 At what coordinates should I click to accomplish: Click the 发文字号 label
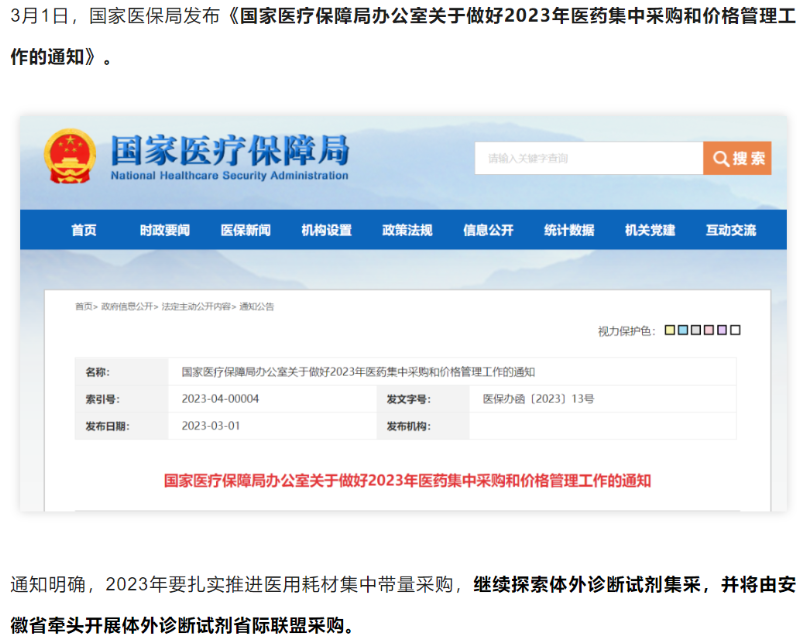tap(409, 399)
